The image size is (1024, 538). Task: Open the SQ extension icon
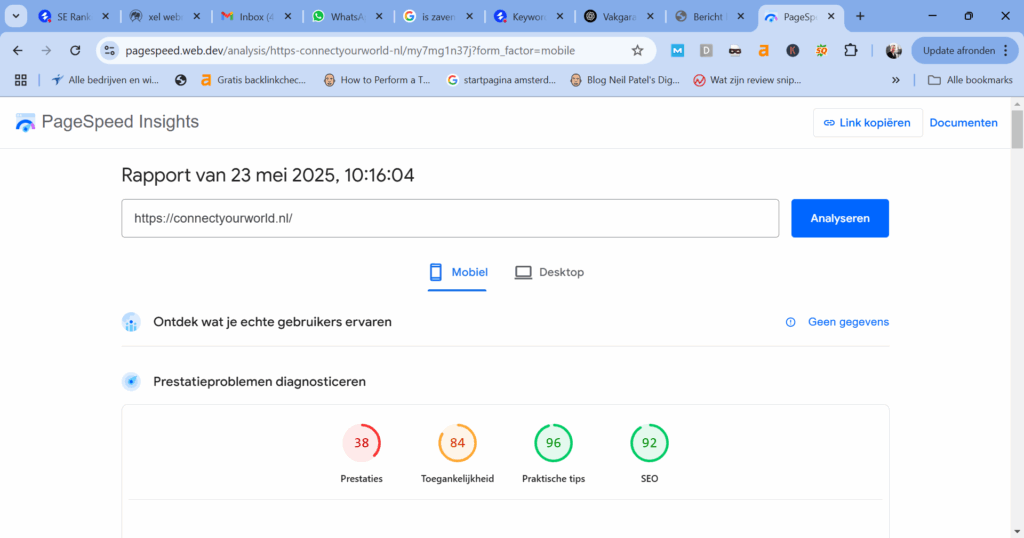822,50
